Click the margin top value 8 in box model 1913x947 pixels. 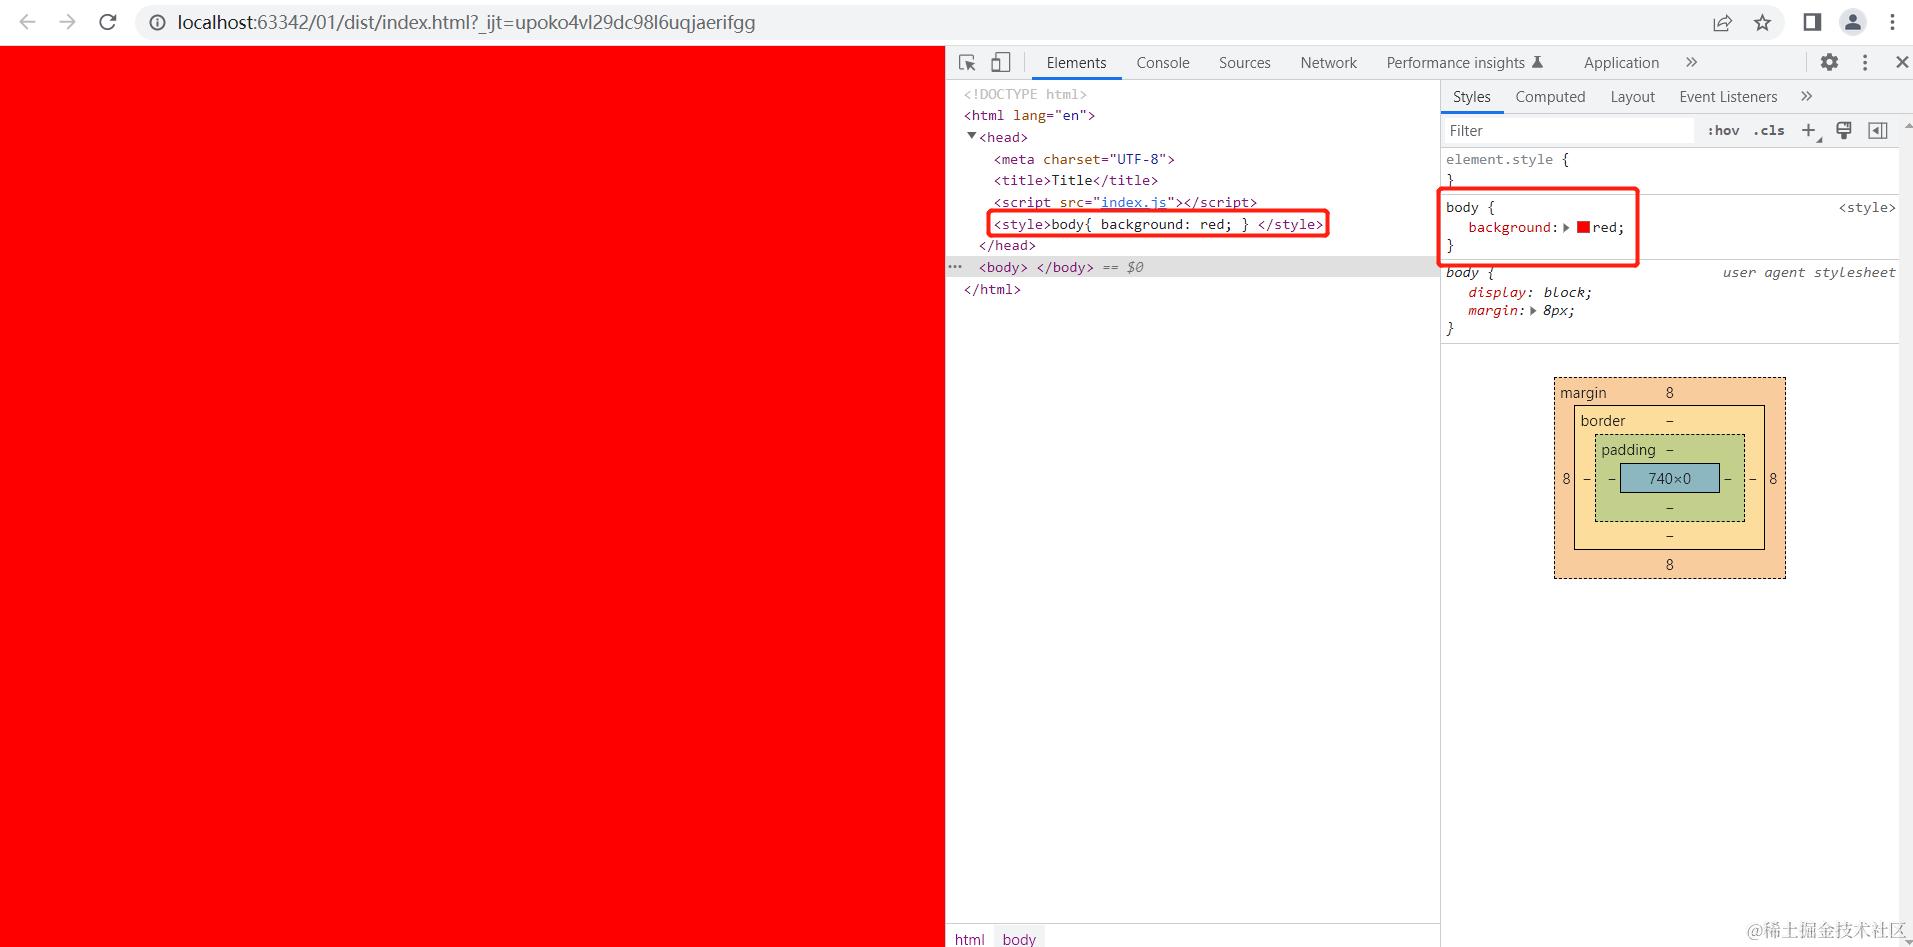(1669, 392)
